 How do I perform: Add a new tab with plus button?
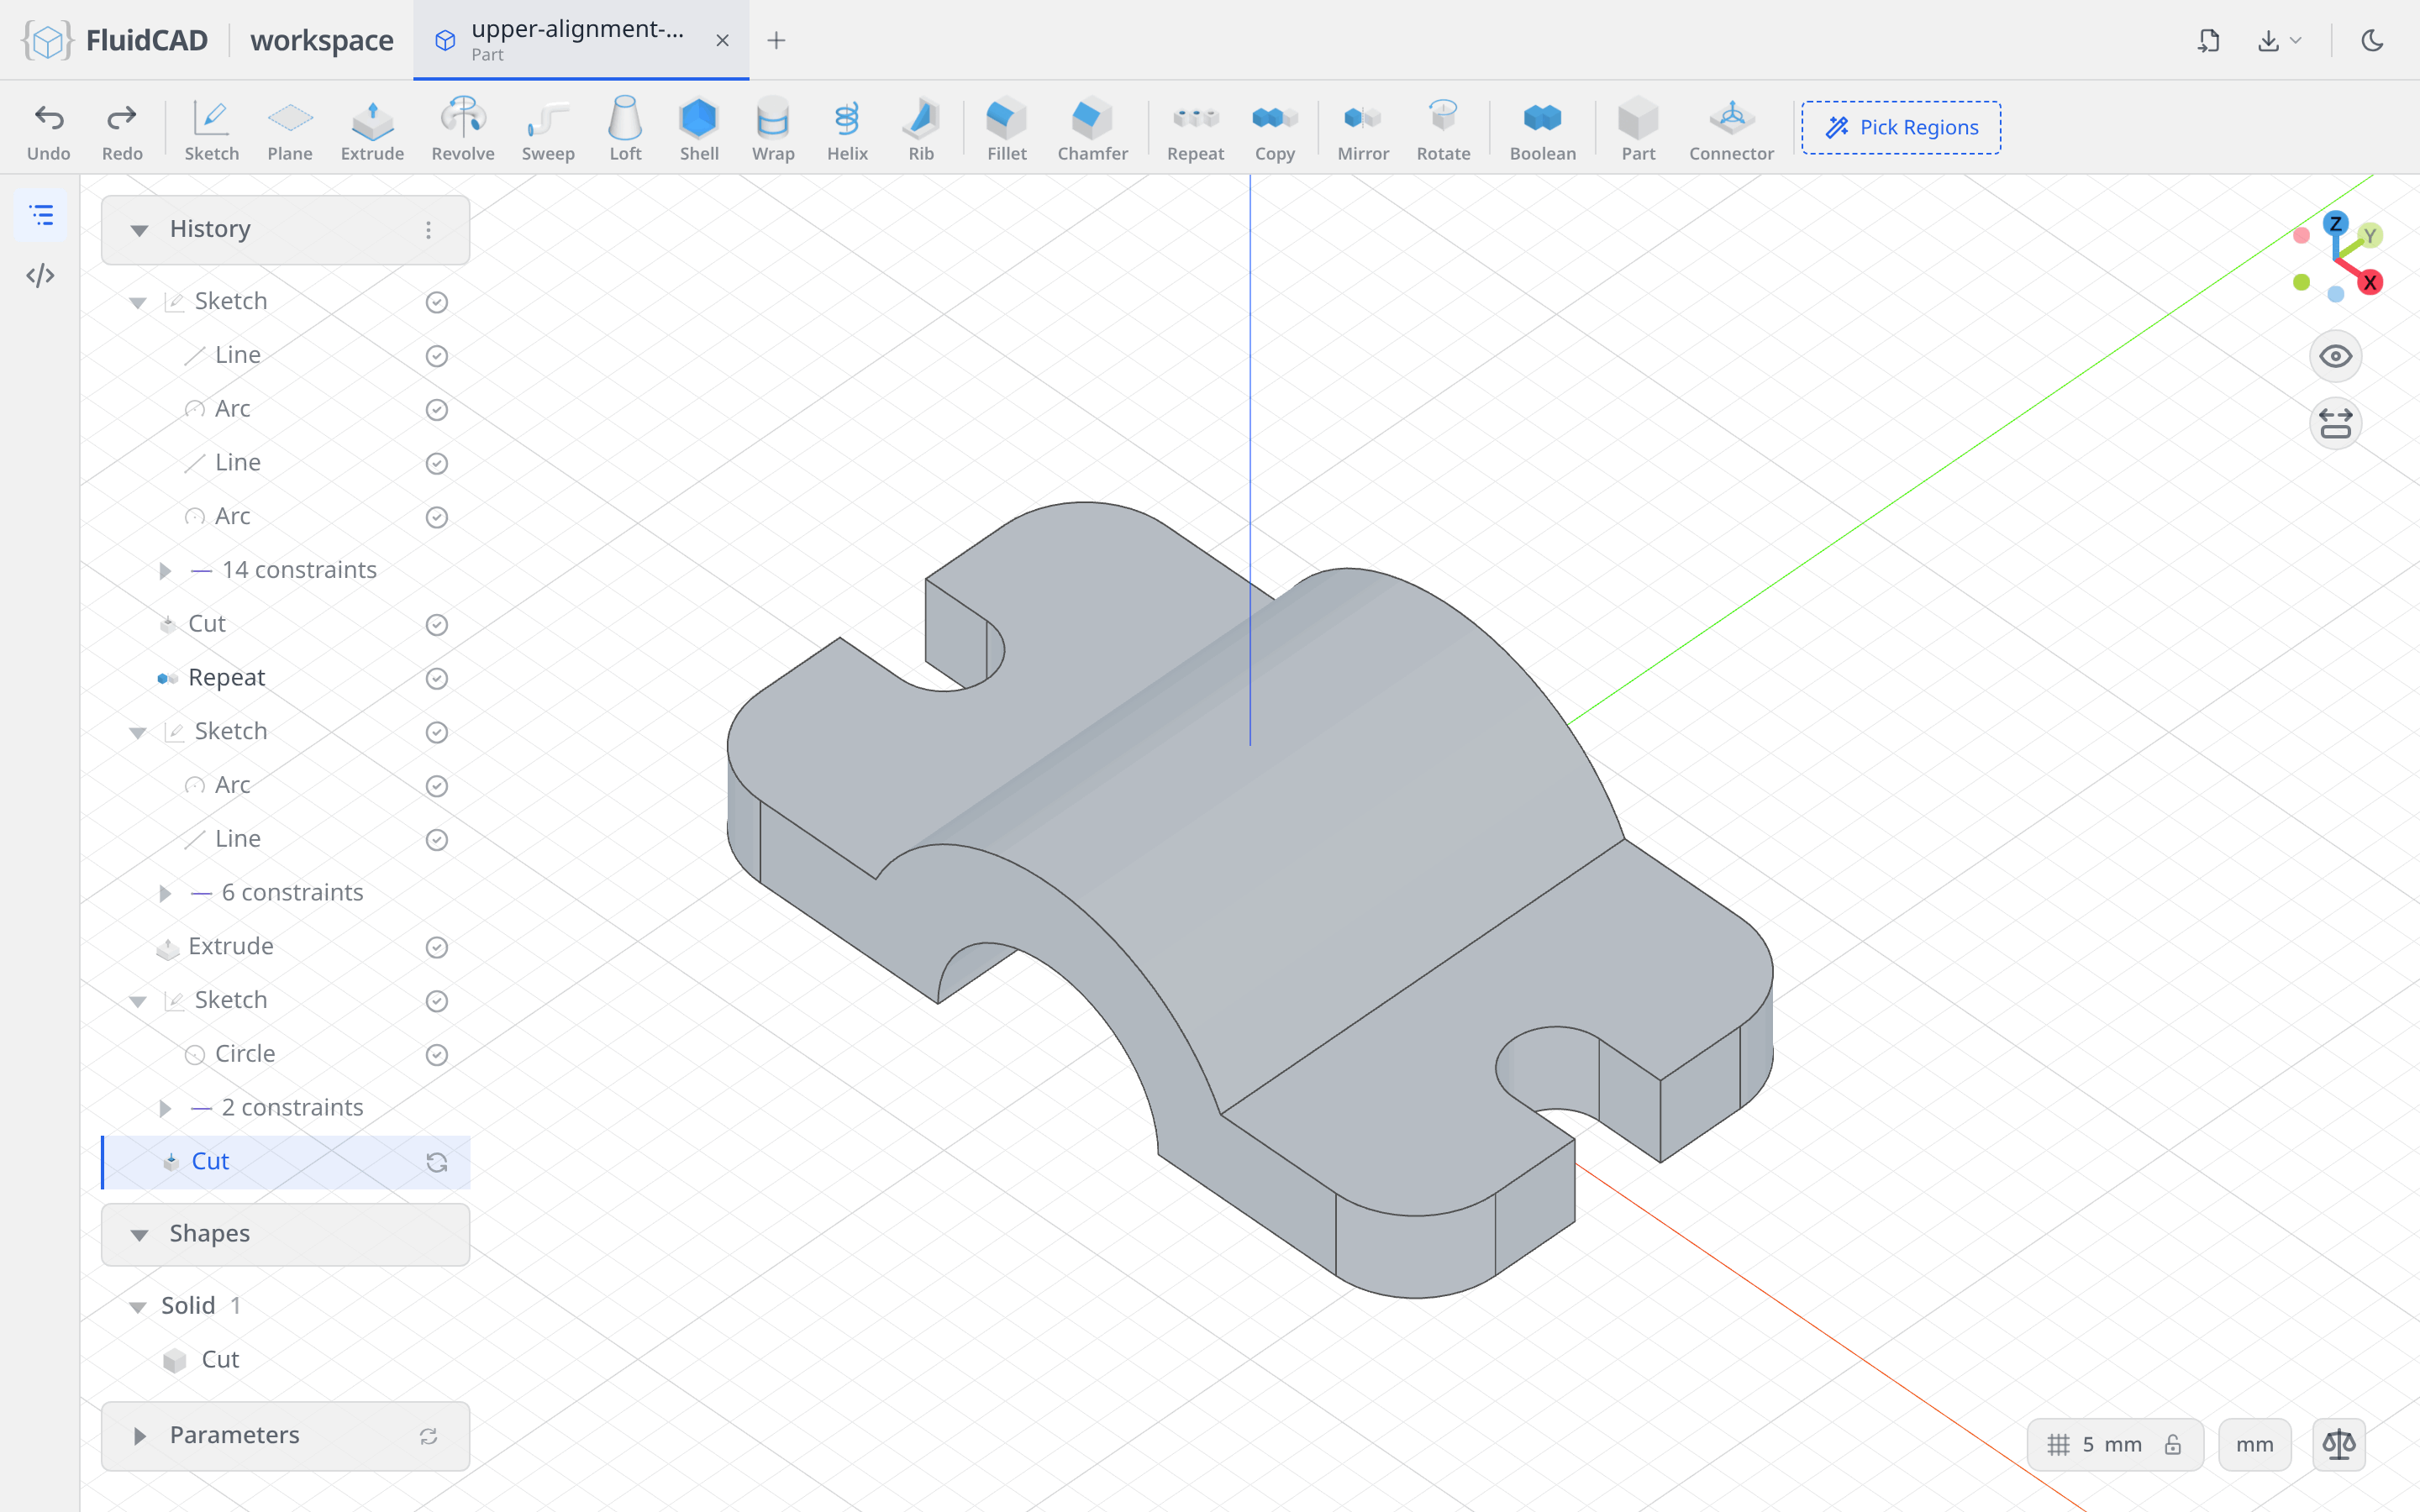point(776,40)
